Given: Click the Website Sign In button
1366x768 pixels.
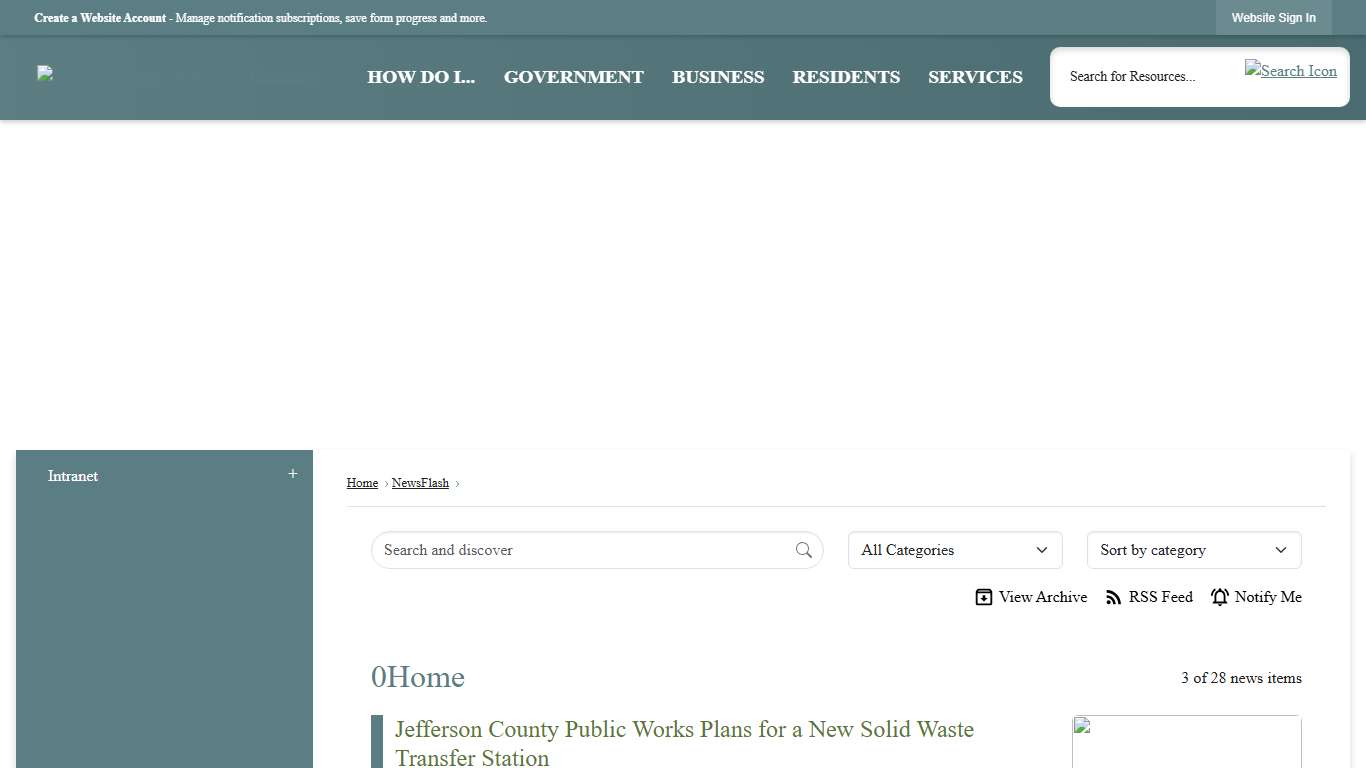Looking at the screenshot, I should 1273,18.
